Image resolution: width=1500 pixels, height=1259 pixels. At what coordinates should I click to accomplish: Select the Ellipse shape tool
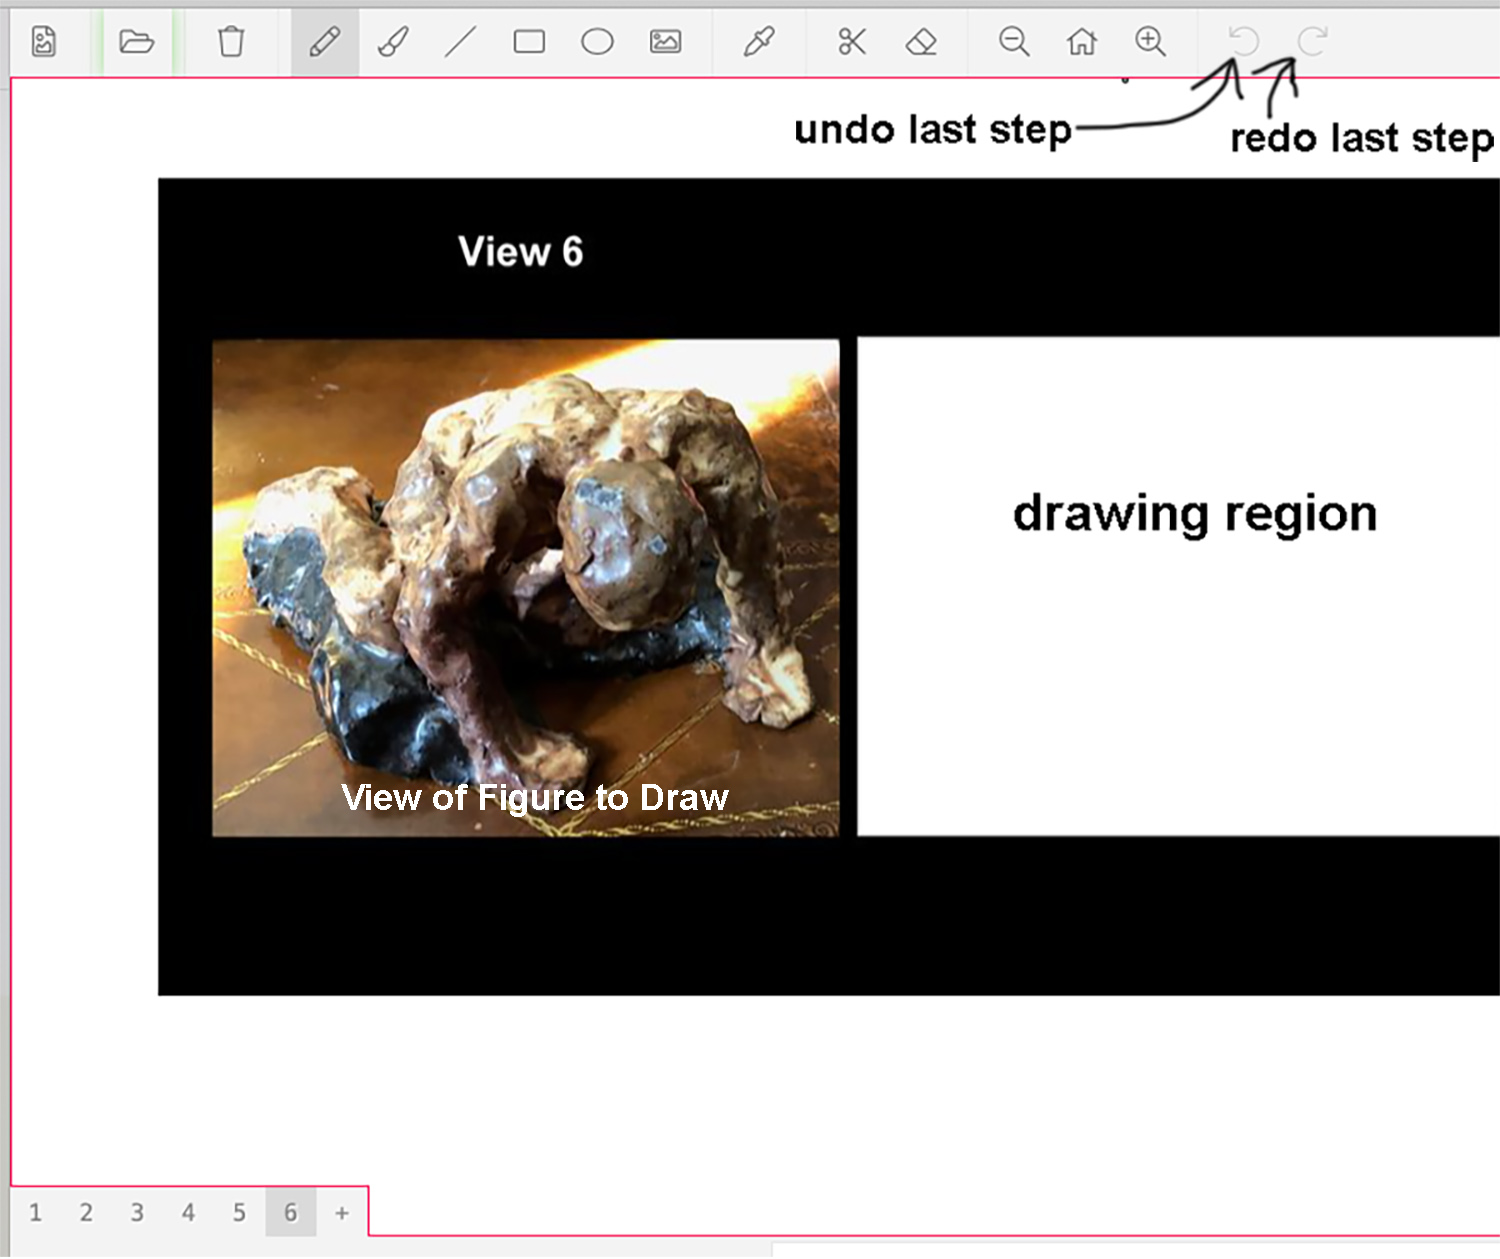tap(597, 42)
